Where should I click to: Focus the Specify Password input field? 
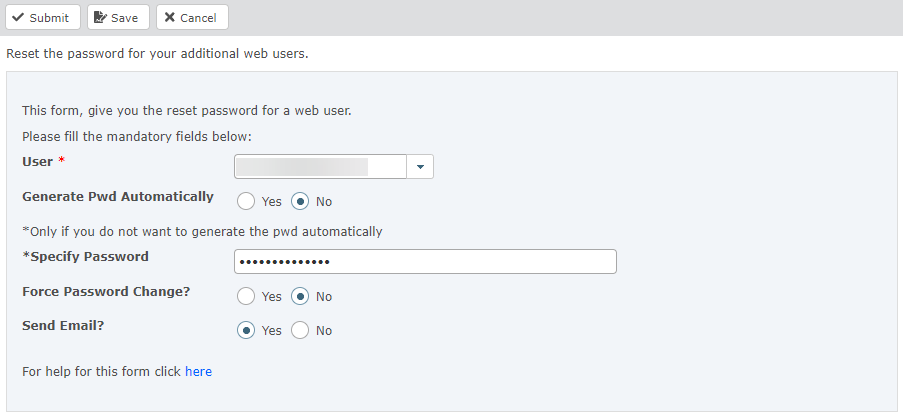tap(425, 262)
